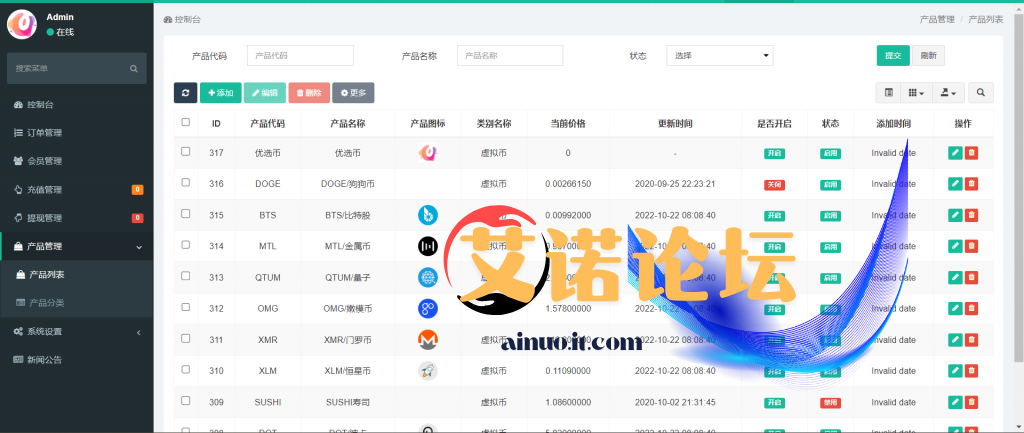Image resolution: width=1024 pixels, height=433 pixels.
Task: Select 产品分类 submenu item
Action: point(76,303)
